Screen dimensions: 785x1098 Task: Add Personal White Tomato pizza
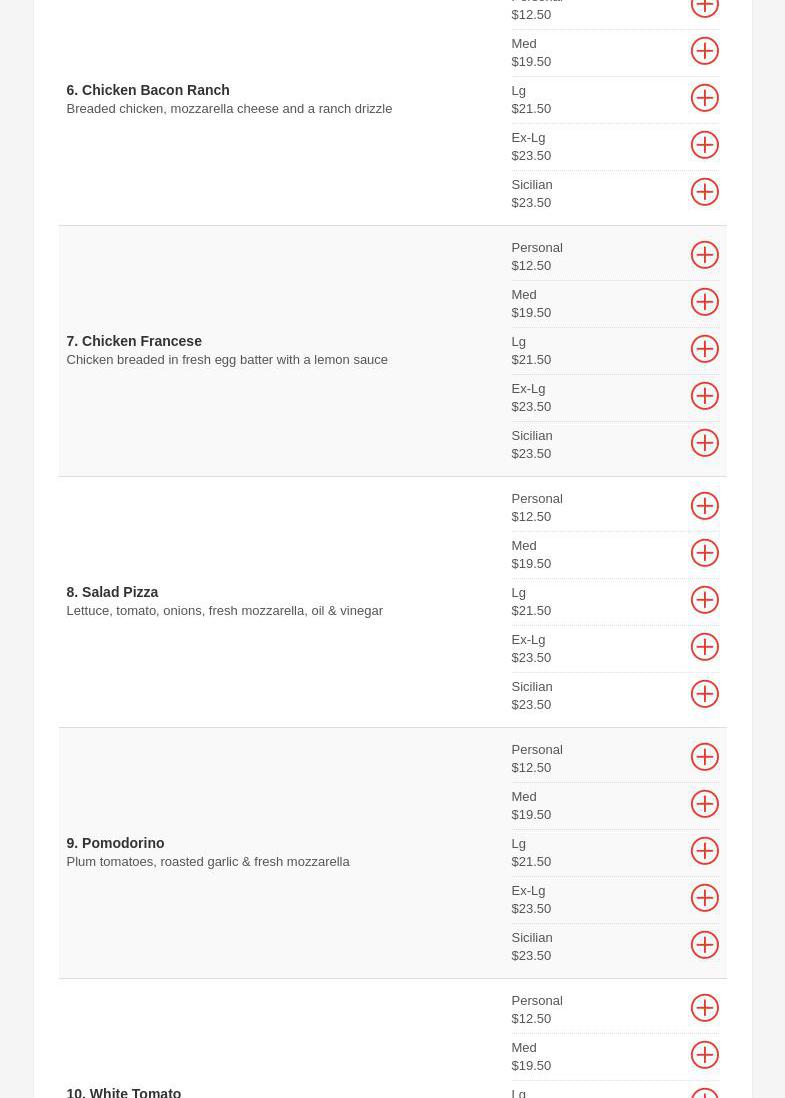click(704, 1008)
